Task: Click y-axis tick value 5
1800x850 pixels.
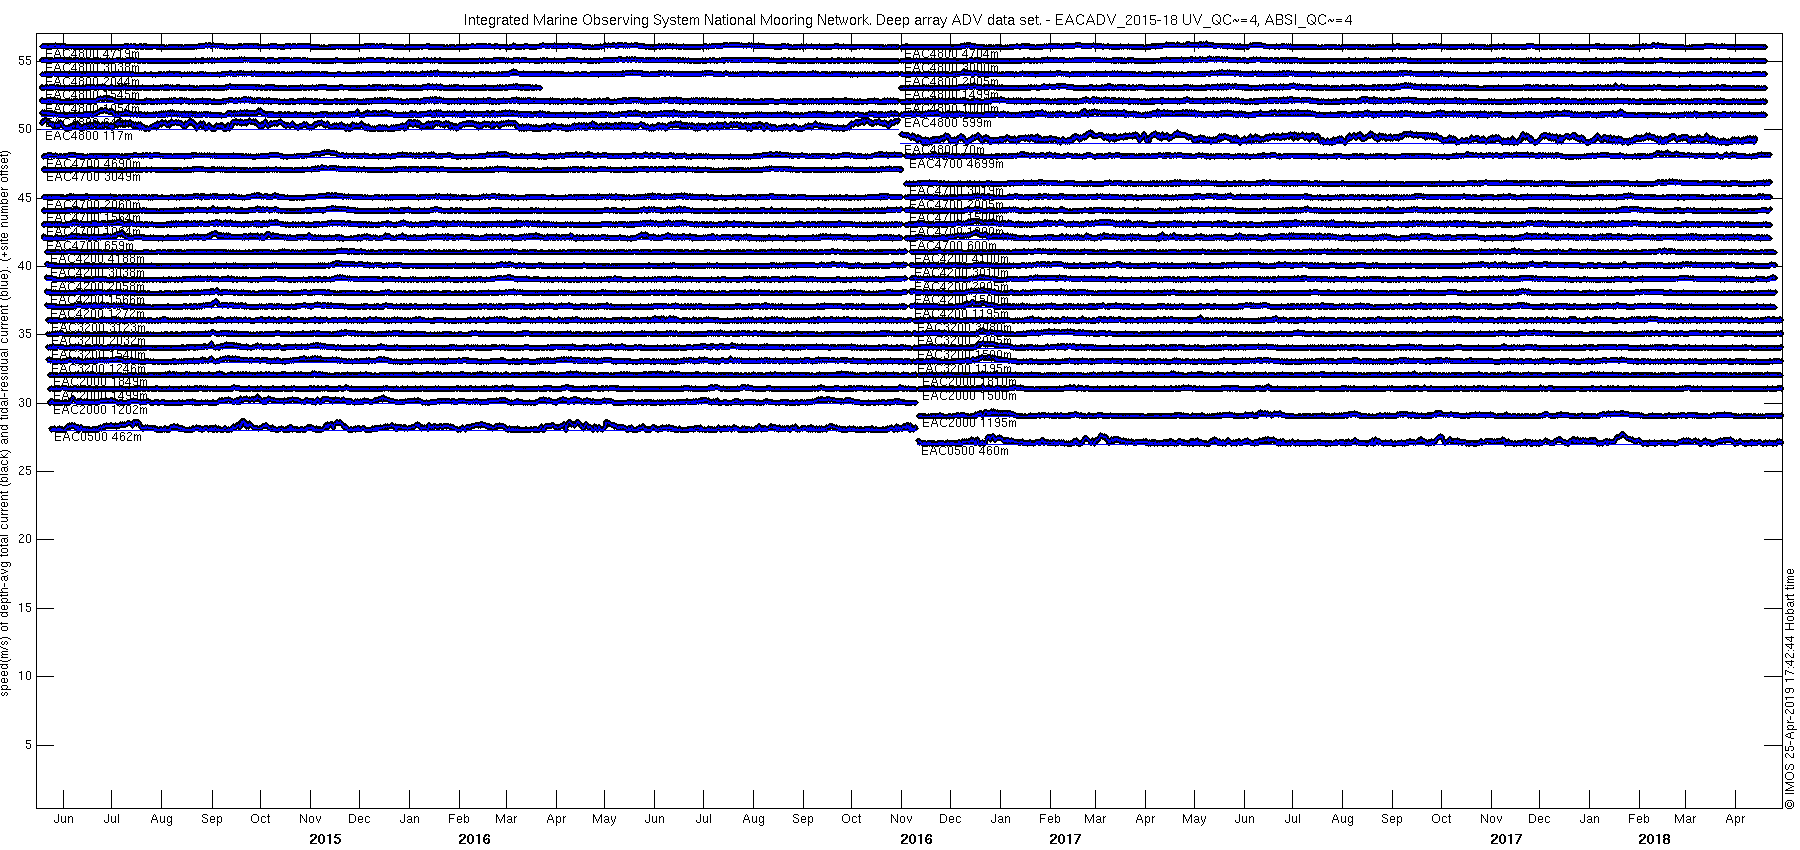Action: [x=29, y=745]
